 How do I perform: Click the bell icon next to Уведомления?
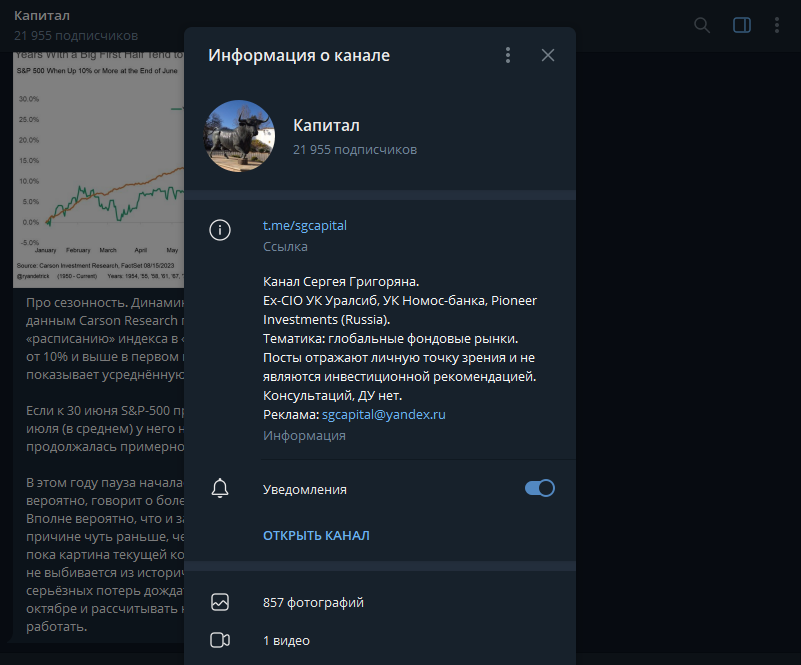pos(220,488)
